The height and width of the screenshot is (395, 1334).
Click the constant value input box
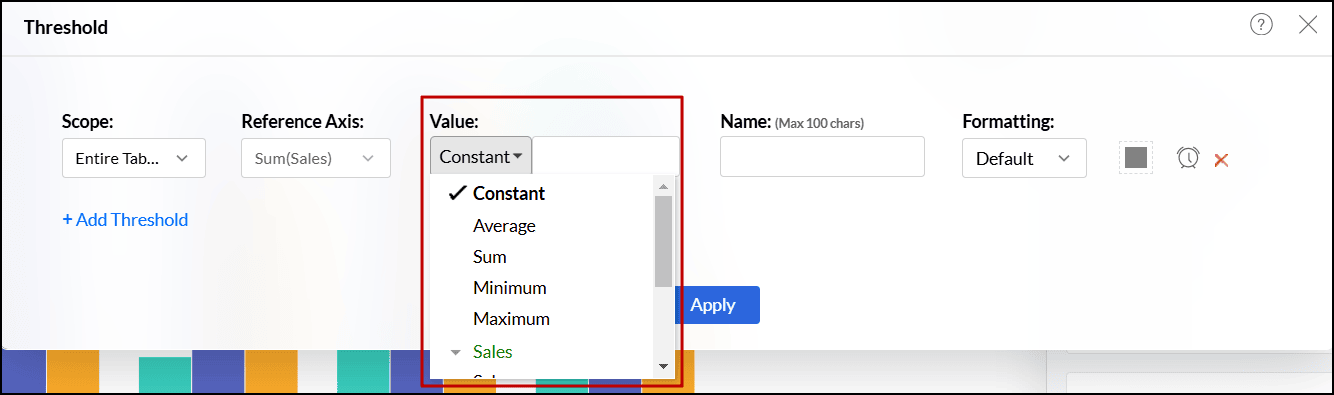(606, 156)
